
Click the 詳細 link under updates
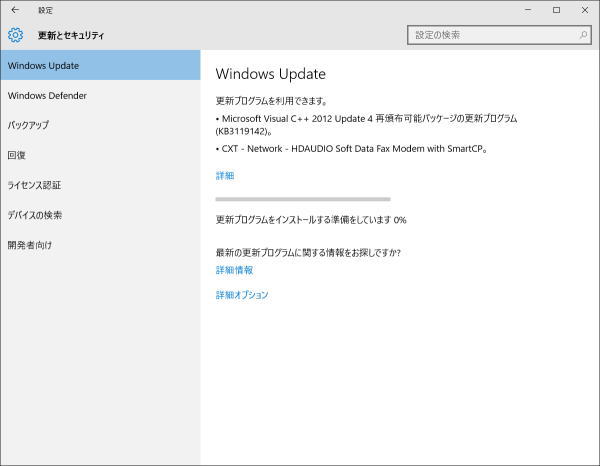(225, 176)
